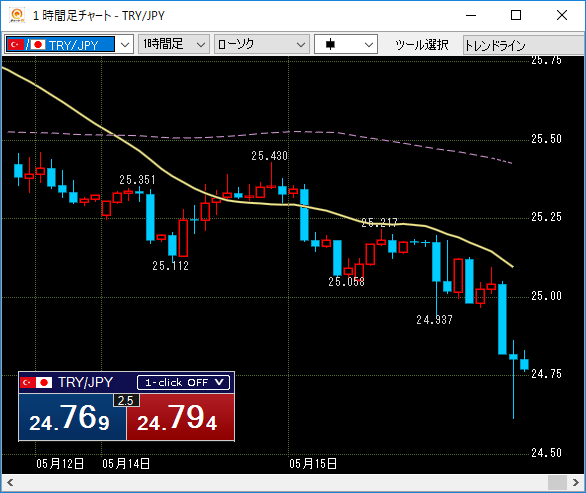Click the scrollbar right arrow
The height and width of the screenshot is (493, 586).
click(576, 483)
